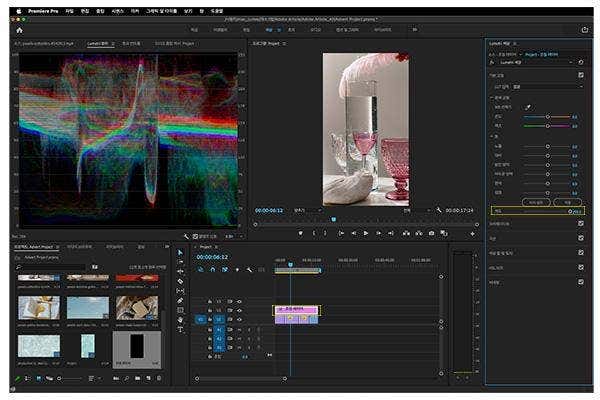Click the Play button in Program monitor

(366, 233)
